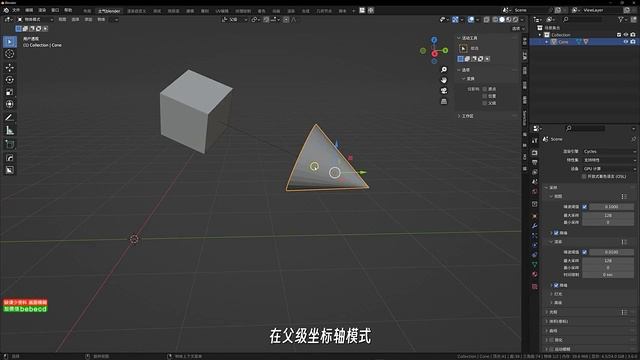Enable the 原点 (Origins) affect-only checkbox
This screenshot has height=360, width=640.
click(485, 89)
